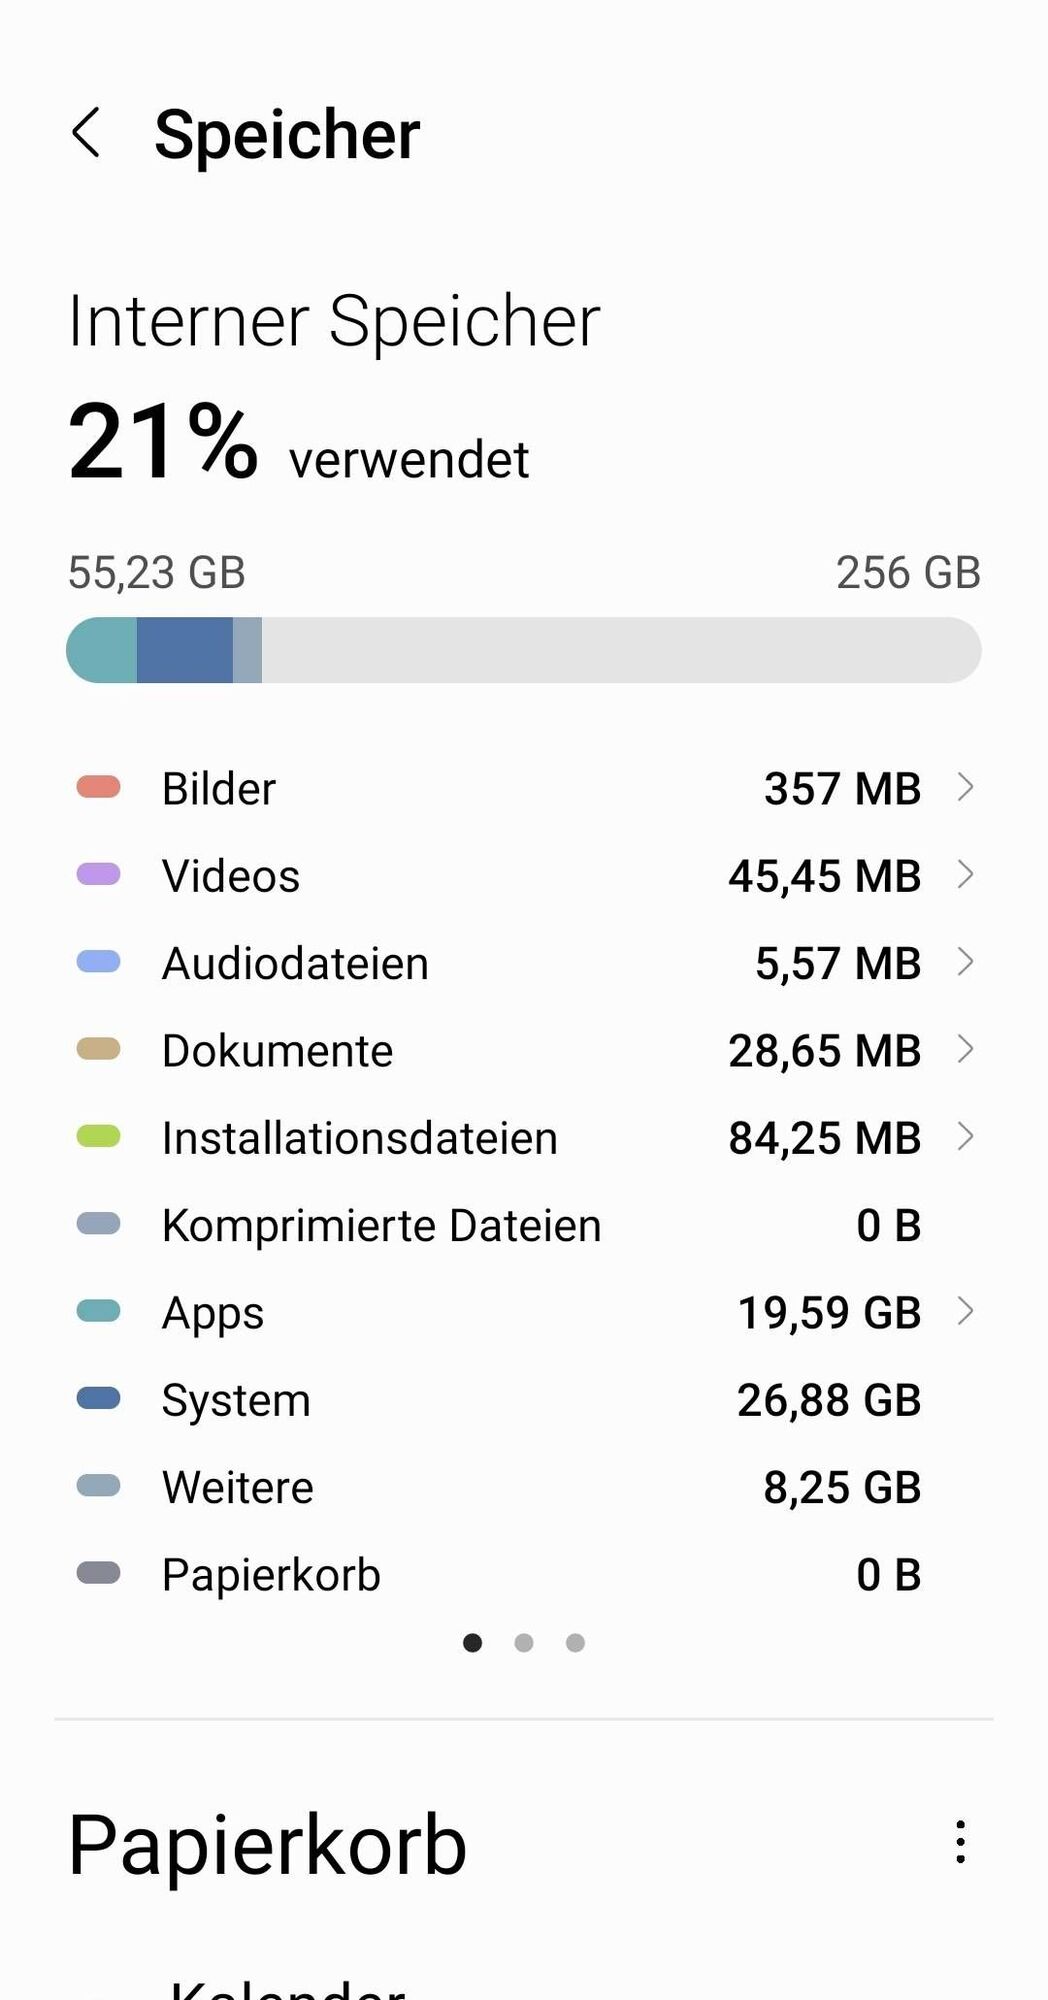Open the Dokumente chevron arrow
Viewport: 1048px width, 2000px height.
pos(965,1050)
